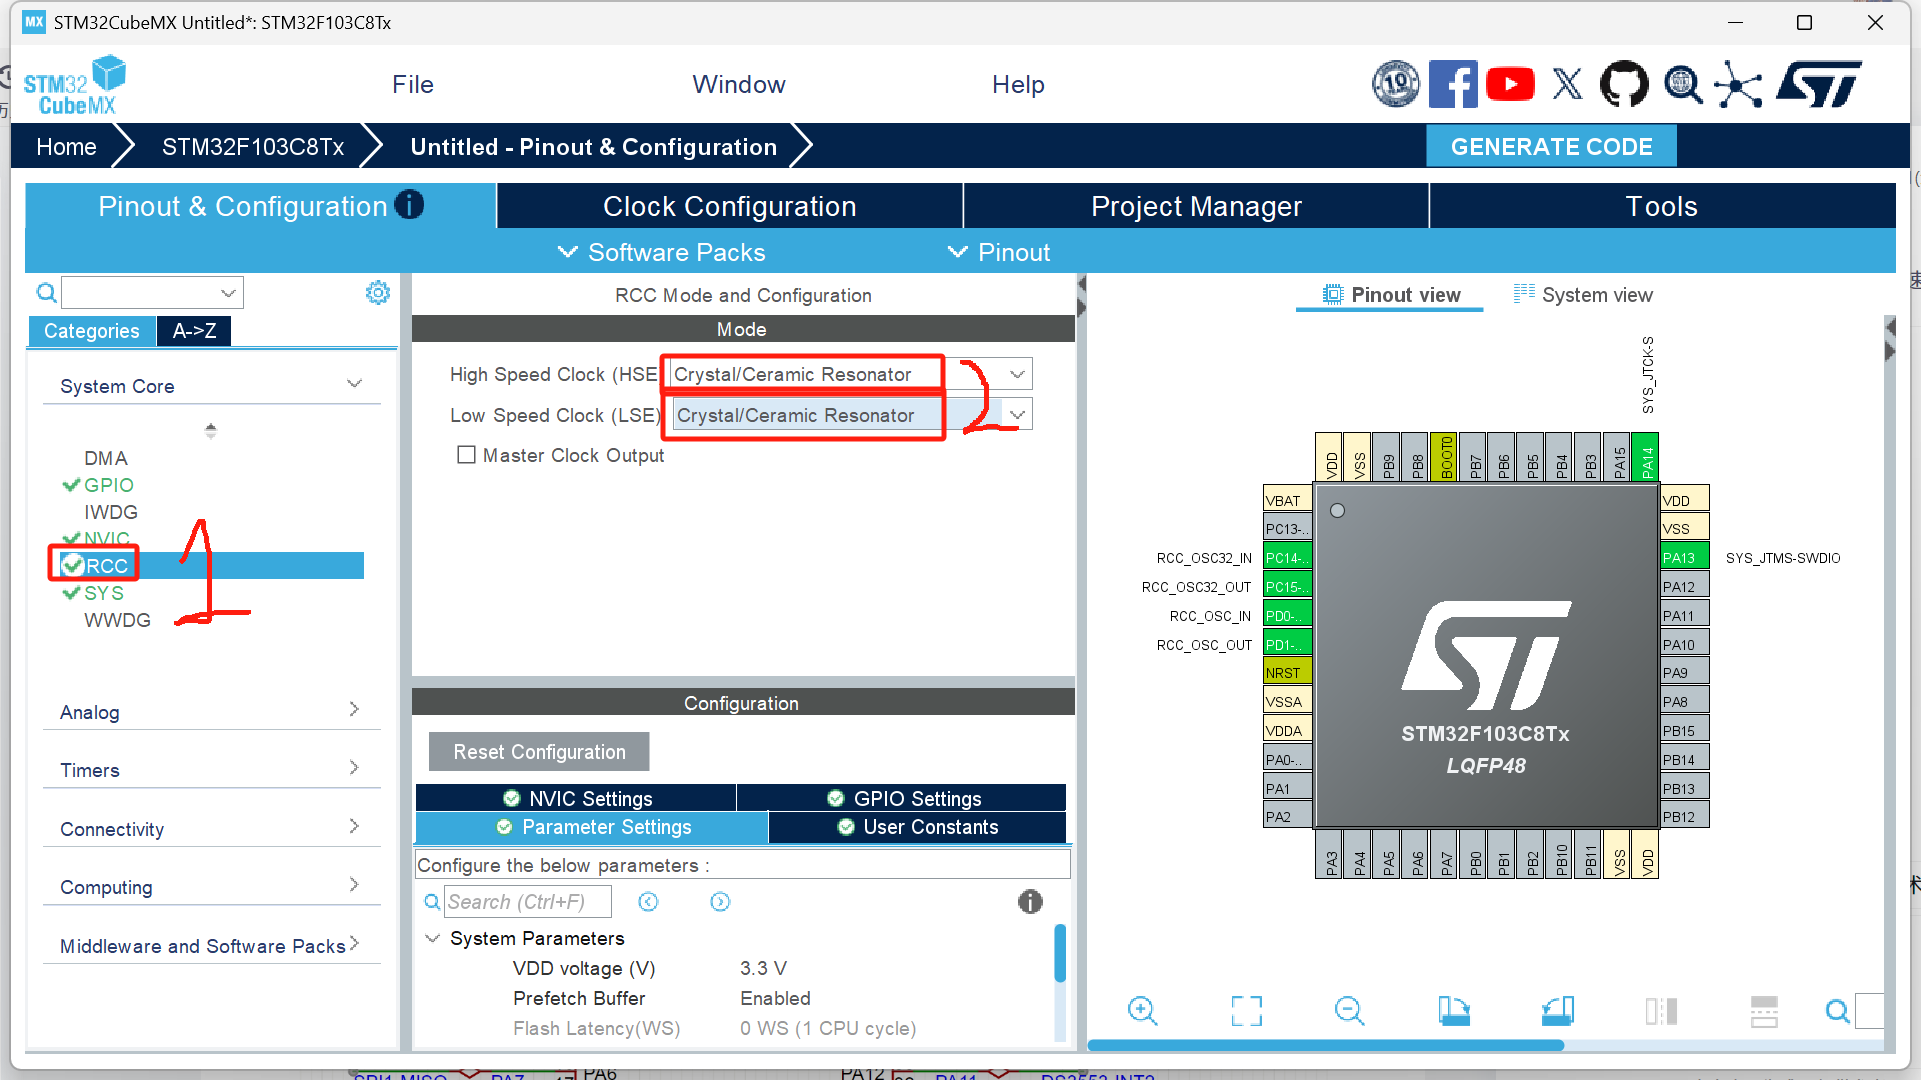Open the High Speed Clock HSE dropdown
Image resolution: width=1921 pixels, height=1080 pixels.
1017,374
